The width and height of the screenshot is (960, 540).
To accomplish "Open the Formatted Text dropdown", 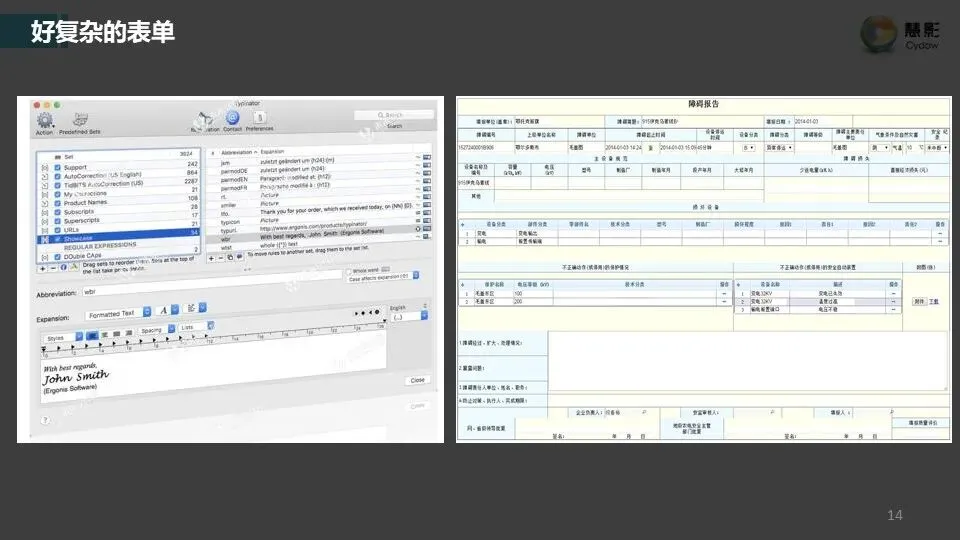I will point(118,313).
